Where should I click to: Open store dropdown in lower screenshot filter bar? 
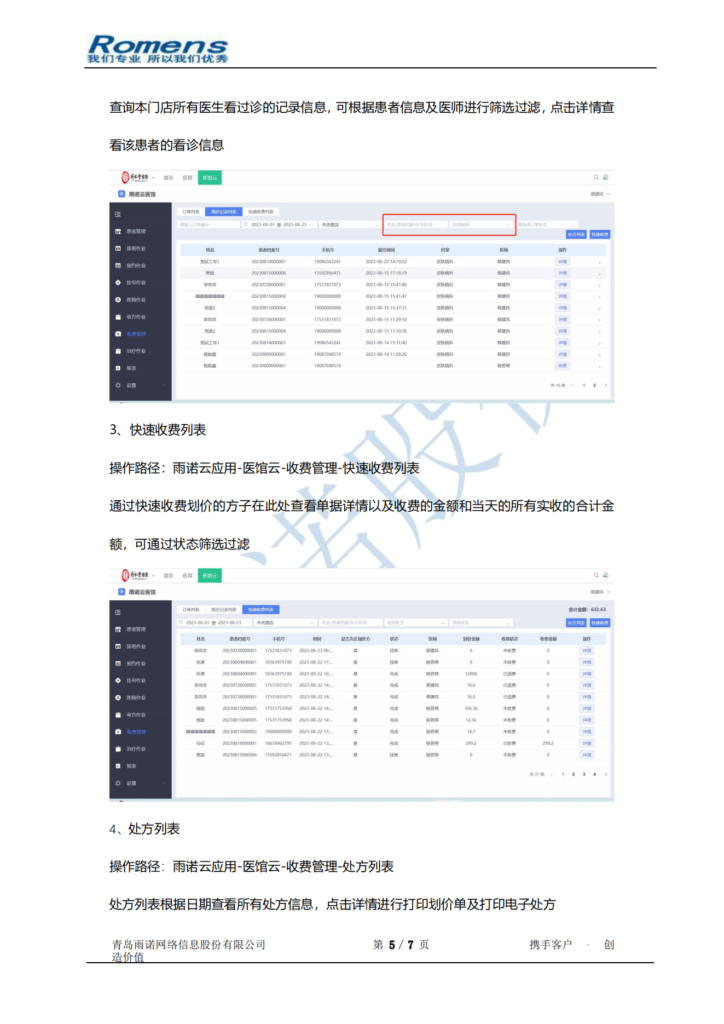tap(285, 622)
